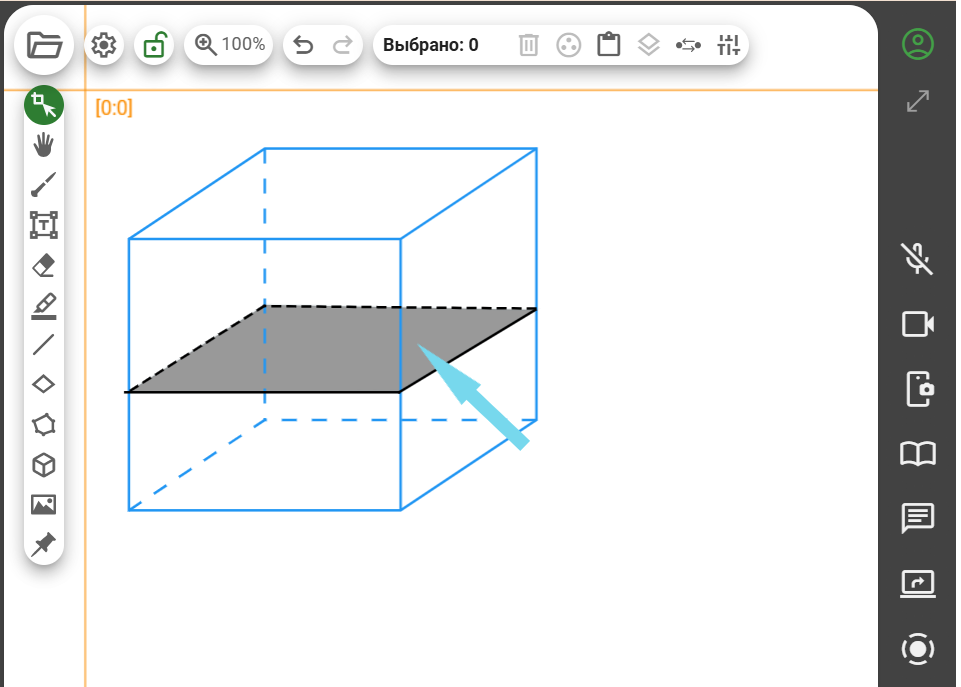Choose the brush drawing tool
Image resolution: width=961 pixels, height=687 pixels.
coord(44,185)
